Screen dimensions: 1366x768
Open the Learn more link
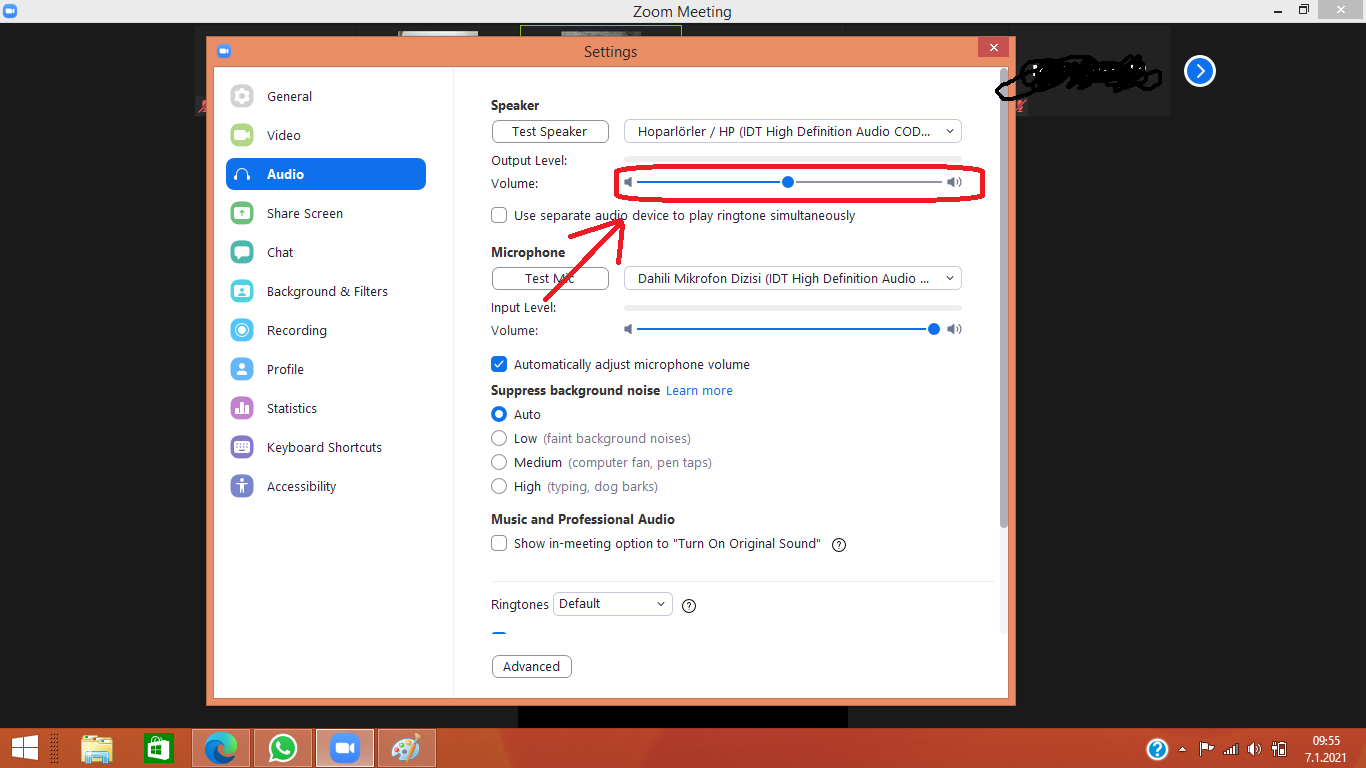tap(699, 390)
